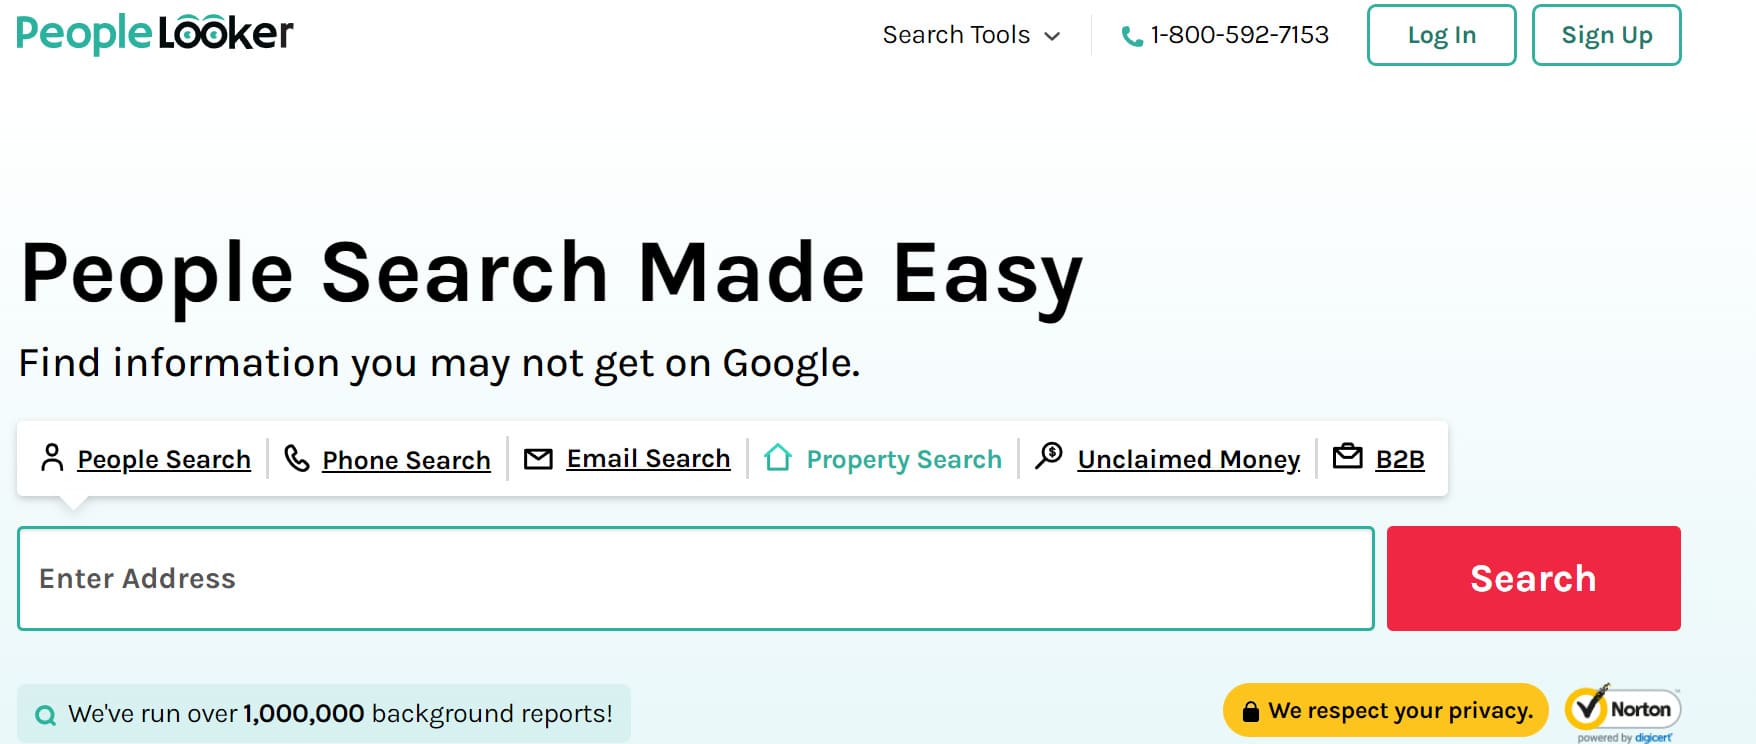Viewport: 1756px width, 744px height.
Task: Open the PeopleLooker logo homepage
Action: 155,34
